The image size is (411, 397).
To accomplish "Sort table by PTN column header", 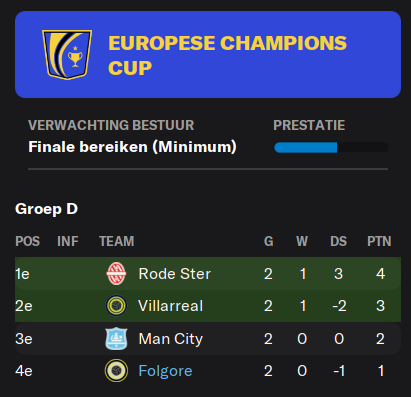I will tap(379, 241).
